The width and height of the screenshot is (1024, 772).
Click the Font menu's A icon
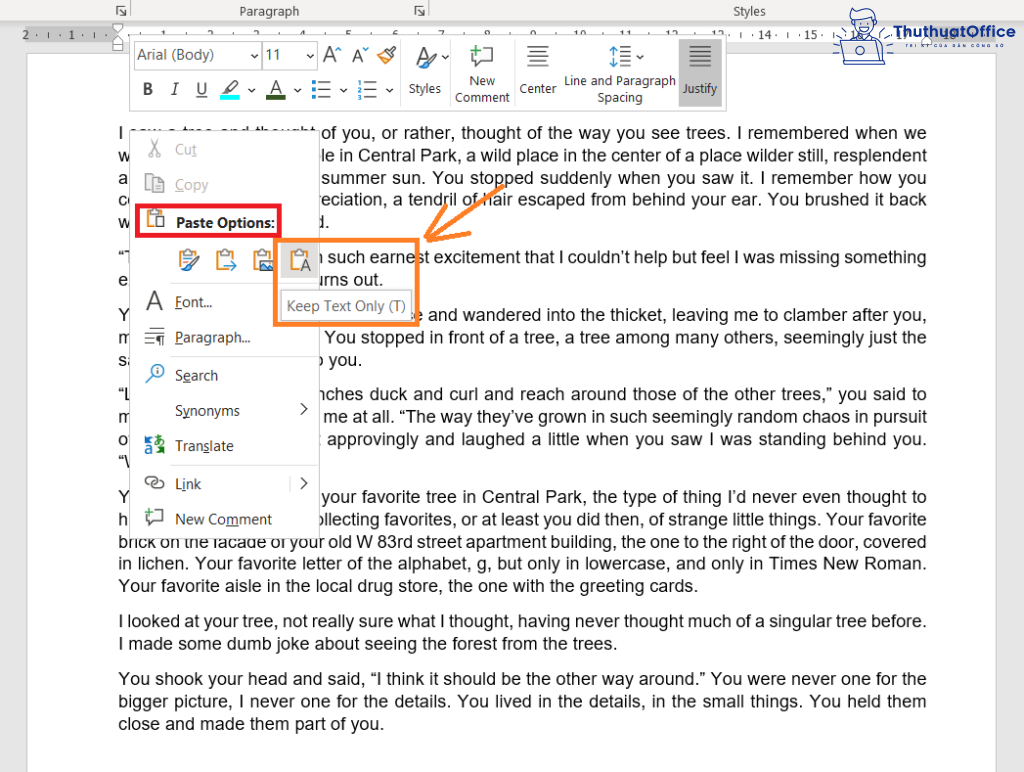coord(154,301)
